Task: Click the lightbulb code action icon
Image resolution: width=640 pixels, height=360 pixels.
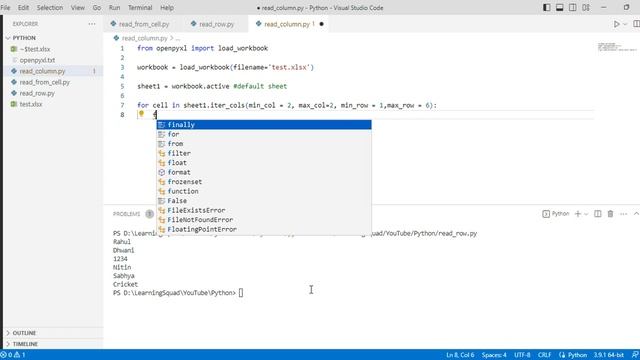Action: tap(141, 114)
